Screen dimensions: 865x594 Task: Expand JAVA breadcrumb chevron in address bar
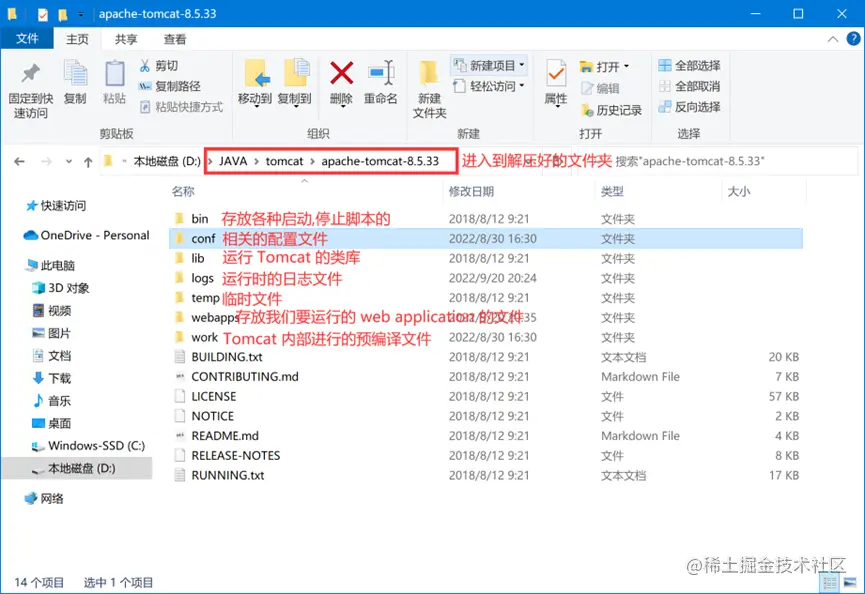pos(256,161)
